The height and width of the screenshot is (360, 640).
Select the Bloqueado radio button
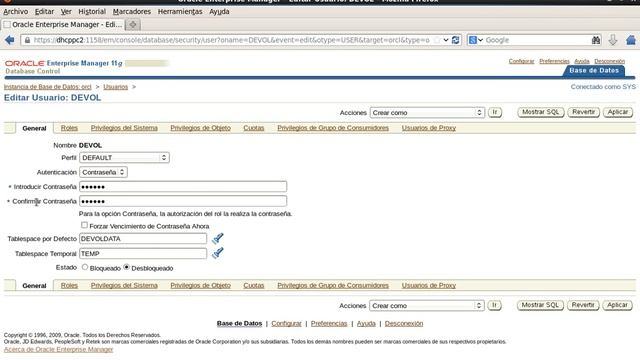click(x=85, y=267)
